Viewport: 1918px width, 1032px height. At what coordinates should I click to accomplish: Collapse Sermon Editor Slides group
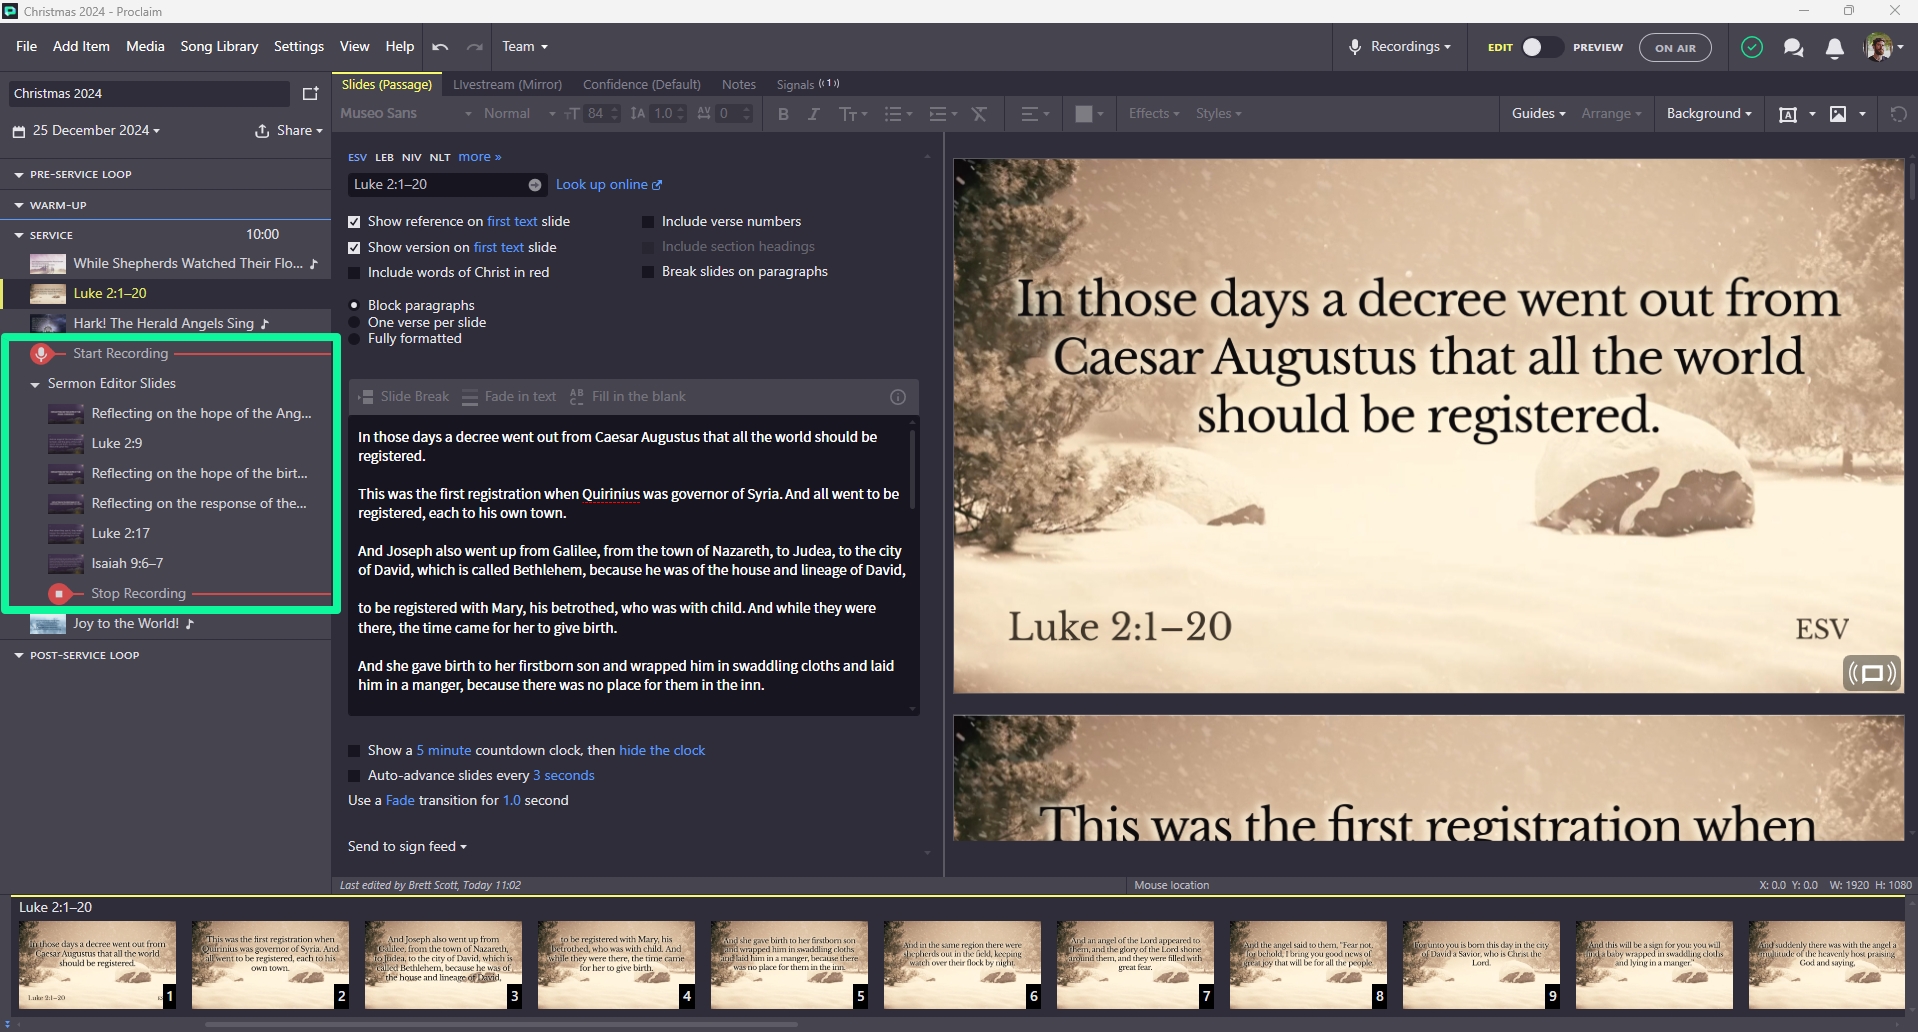tap(35, 384)
